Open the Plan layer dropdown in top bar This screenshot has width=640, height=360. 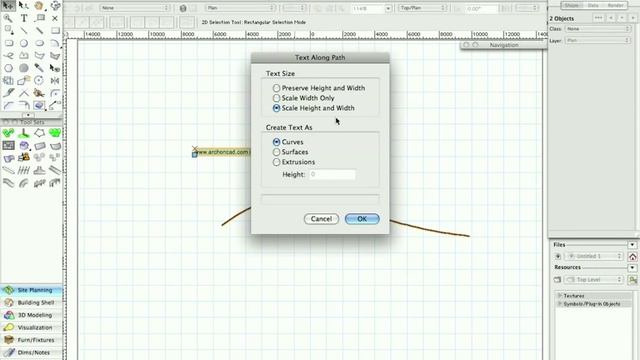click(x=240, y=8)
